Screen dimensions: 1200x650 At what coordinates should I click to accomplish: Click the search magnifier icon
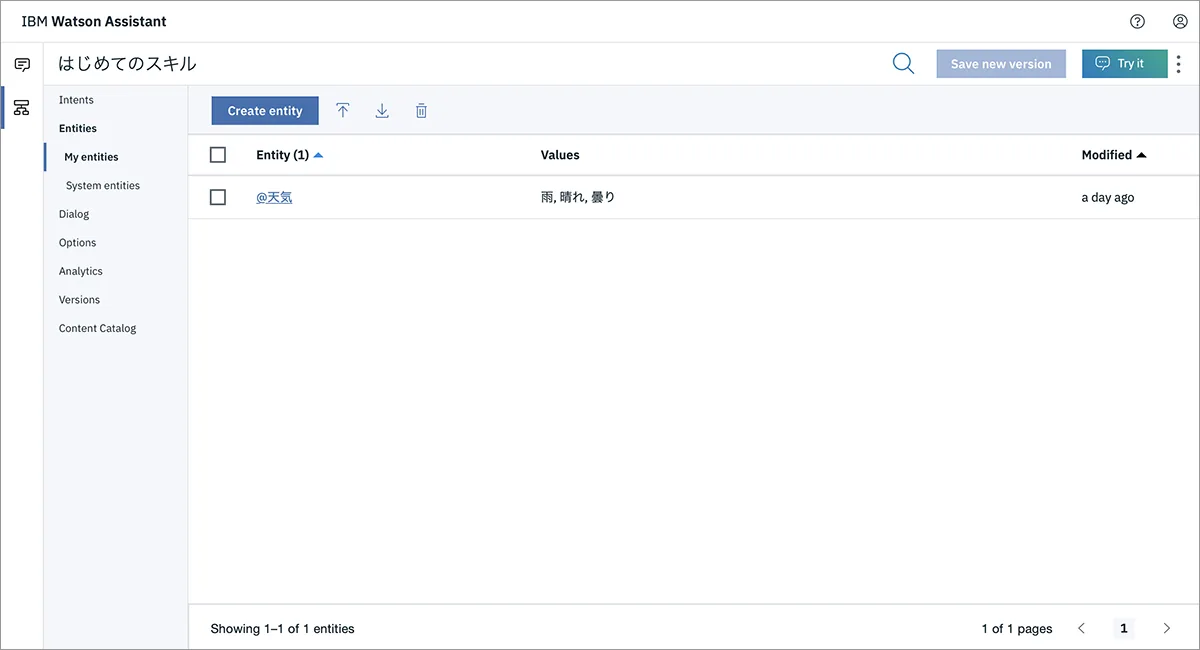coord(903,64)
